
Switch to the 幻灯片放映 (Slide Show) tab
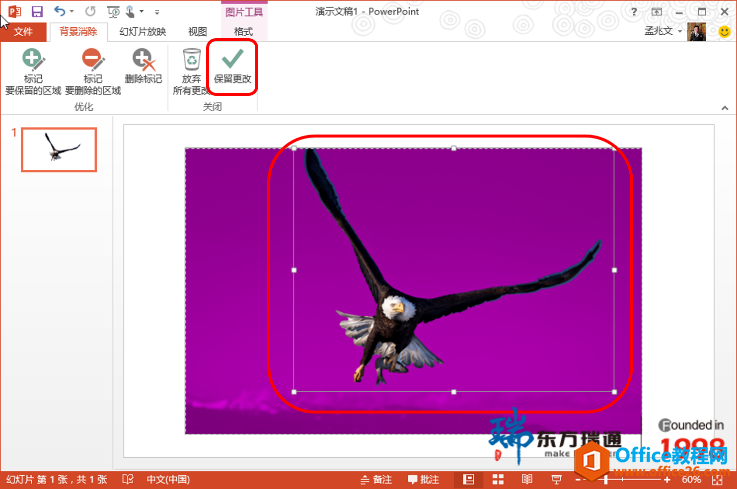[142, 32]
